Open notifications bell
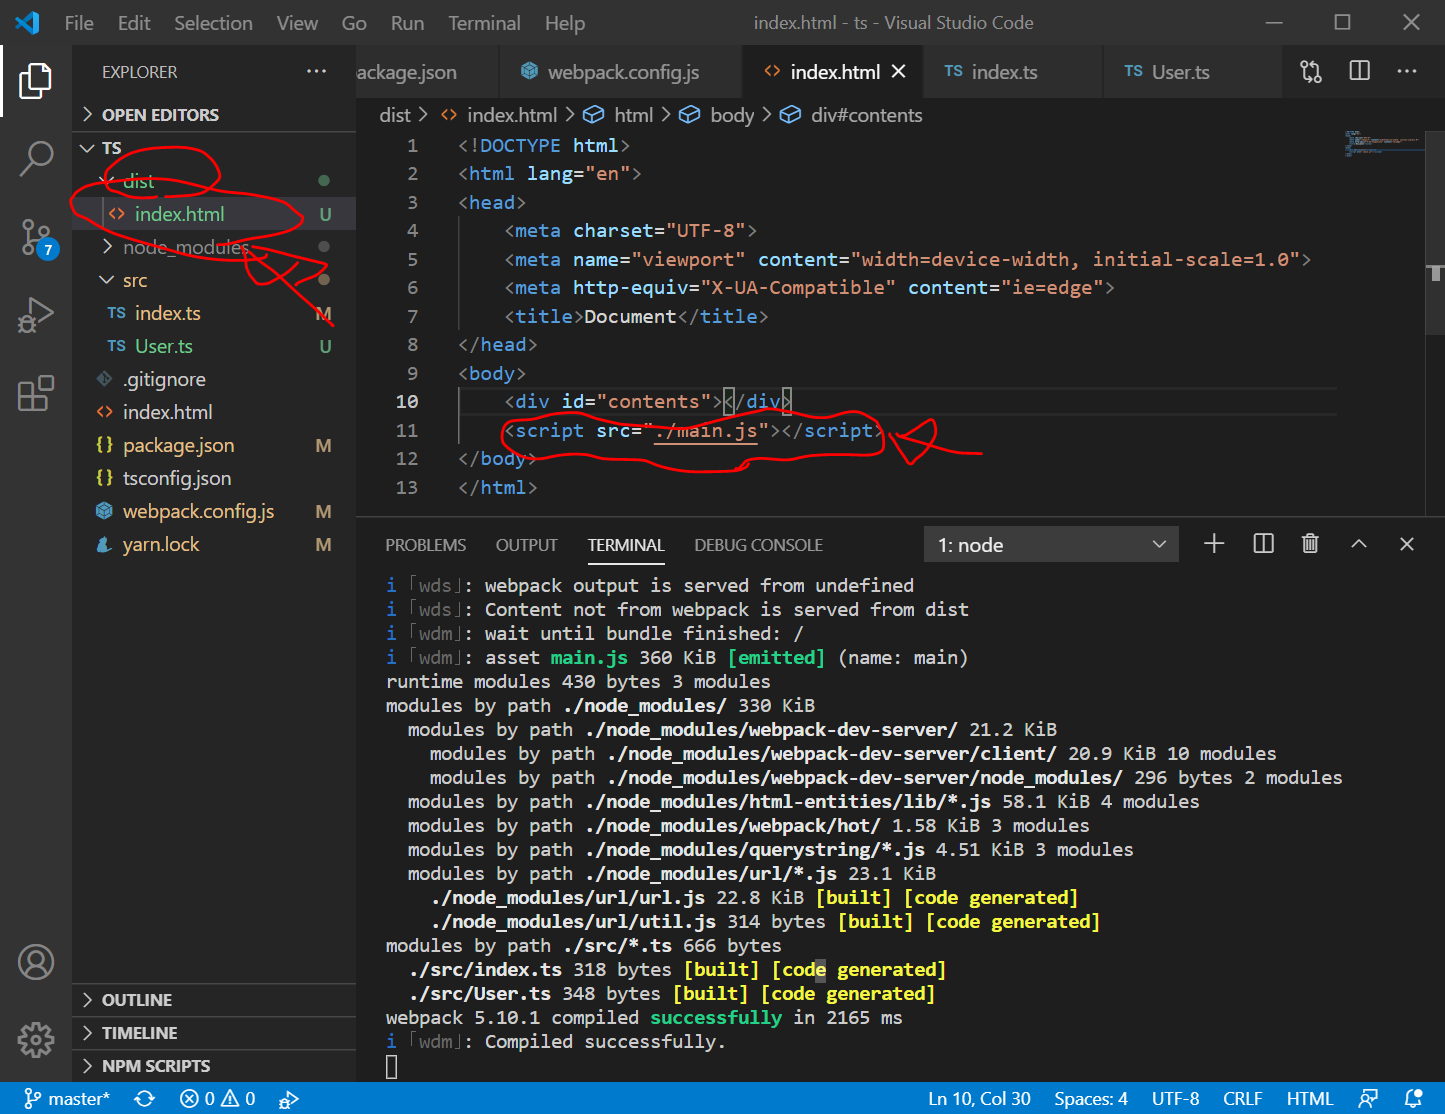This screenshot has width=1445, height=1114. (1414, 1099)
